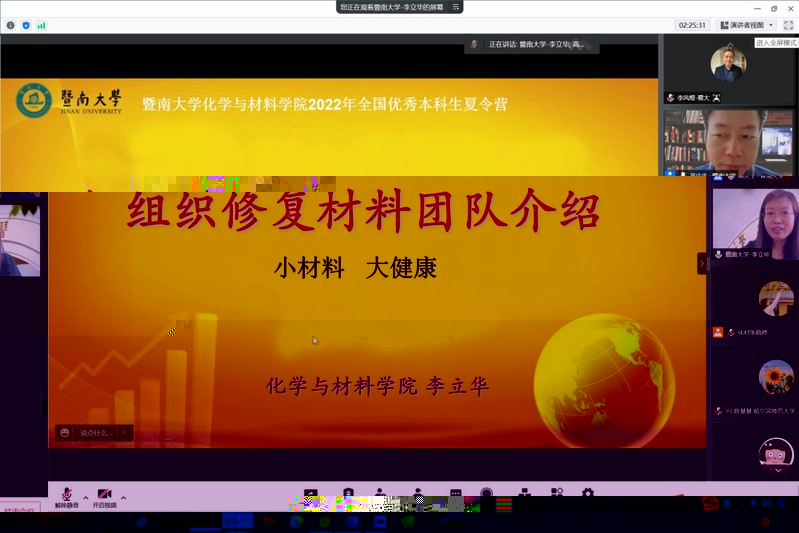The image size is (799, 533).
Task: Collapse the chat input bar arrow
Action: point(125,433)
